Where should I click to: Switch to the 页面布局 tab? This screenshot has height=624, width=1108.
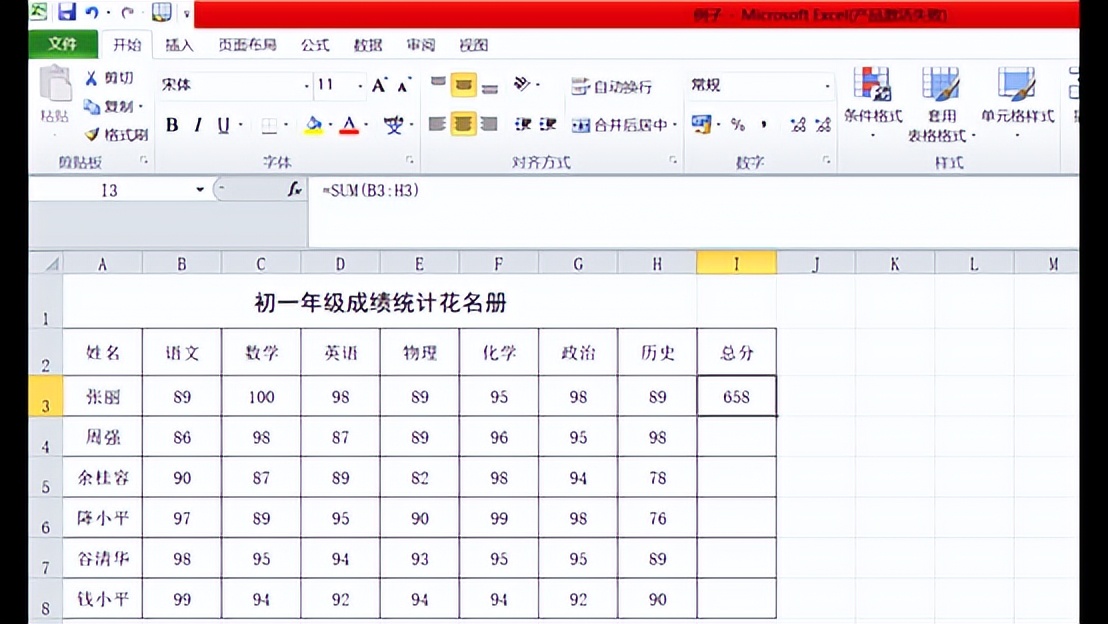247,45
